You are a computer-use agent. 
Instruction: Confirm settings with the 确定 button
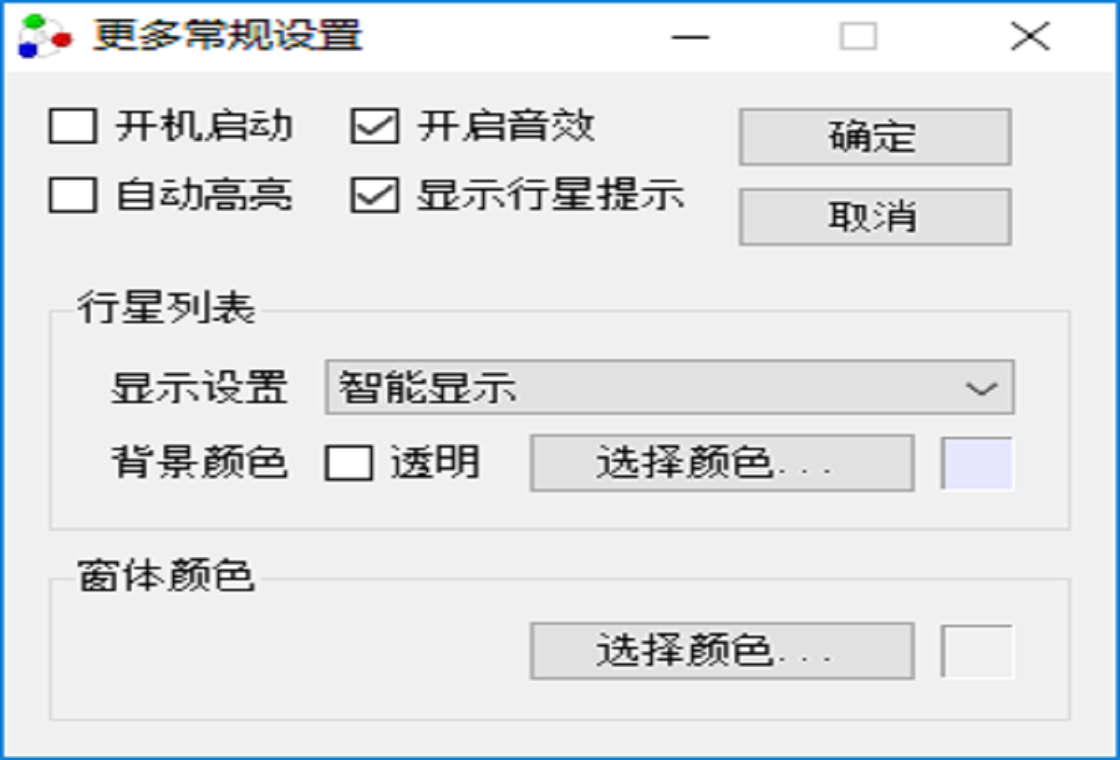click(x=875, y=136)
